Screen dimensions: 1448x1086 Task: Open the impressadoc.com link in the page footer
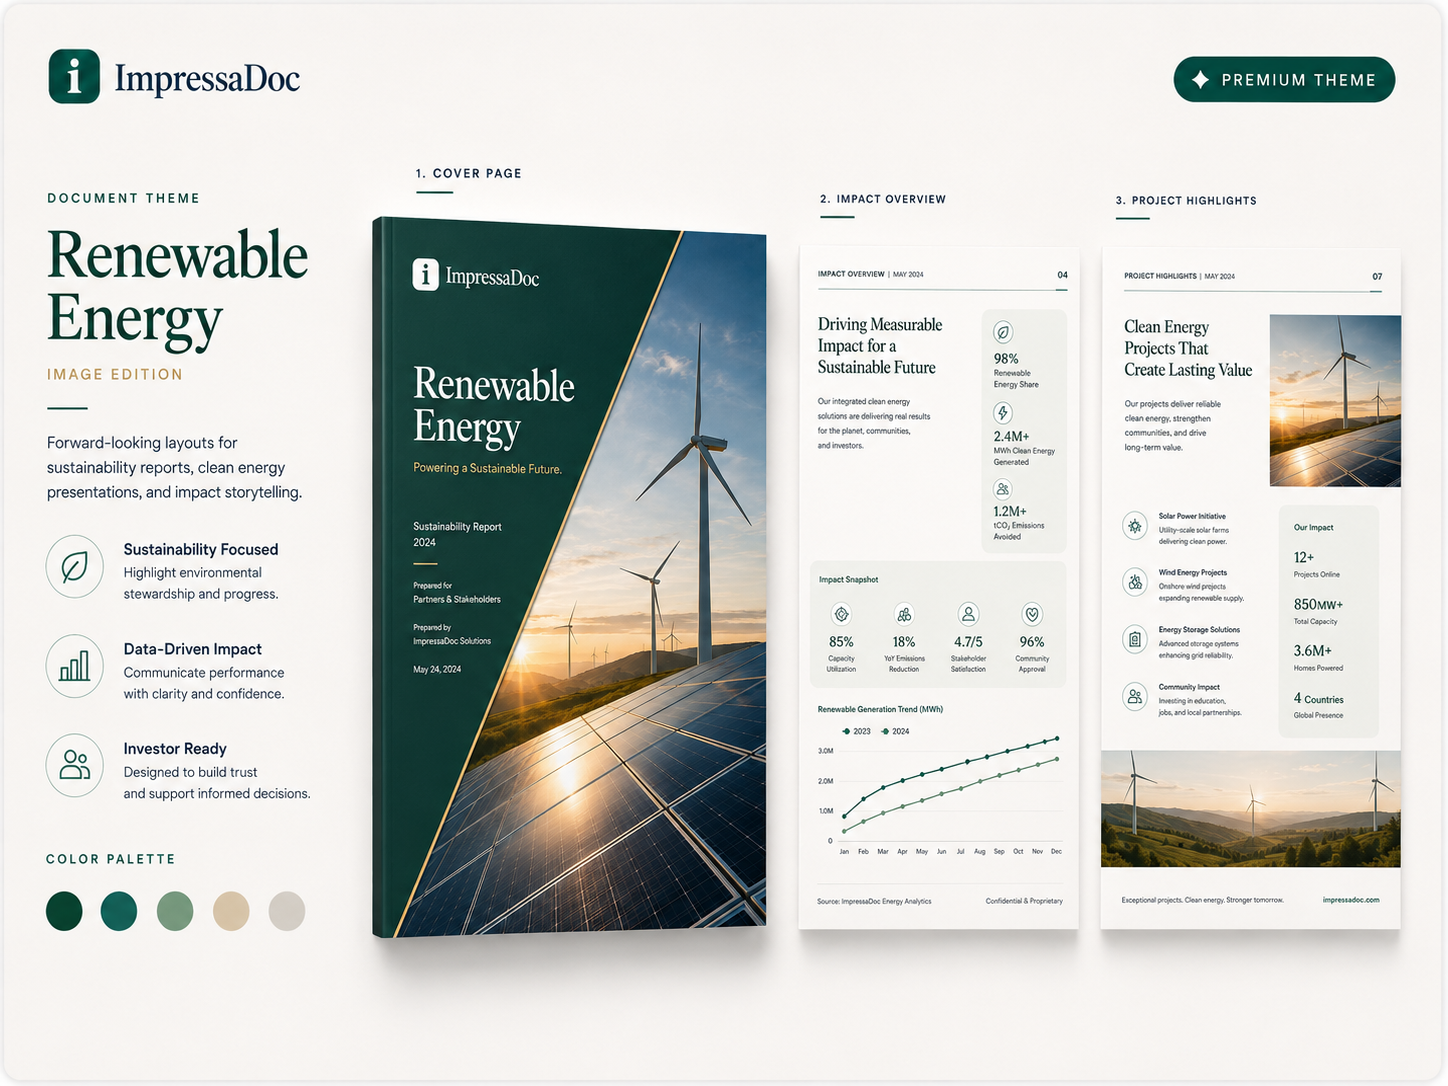pos(1351,900)
